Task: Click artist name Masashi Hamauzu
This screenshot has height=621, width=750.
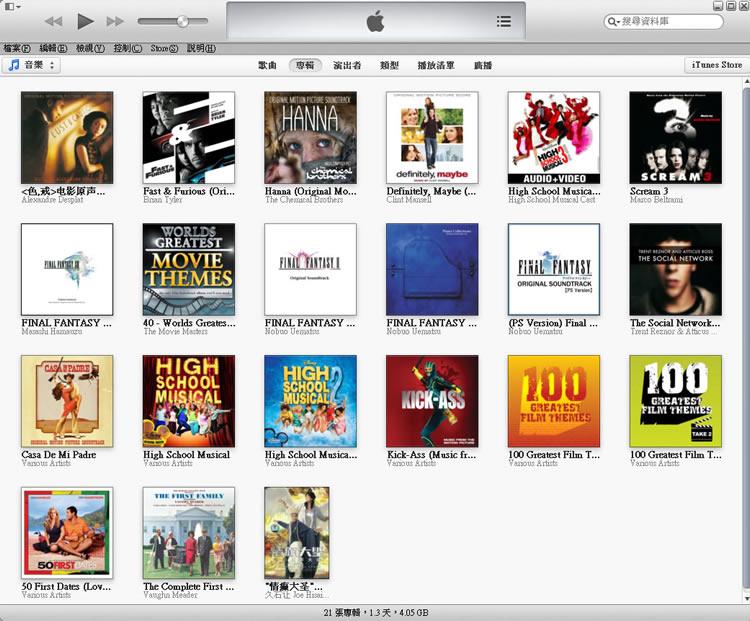Action: [x=52, y=331]
